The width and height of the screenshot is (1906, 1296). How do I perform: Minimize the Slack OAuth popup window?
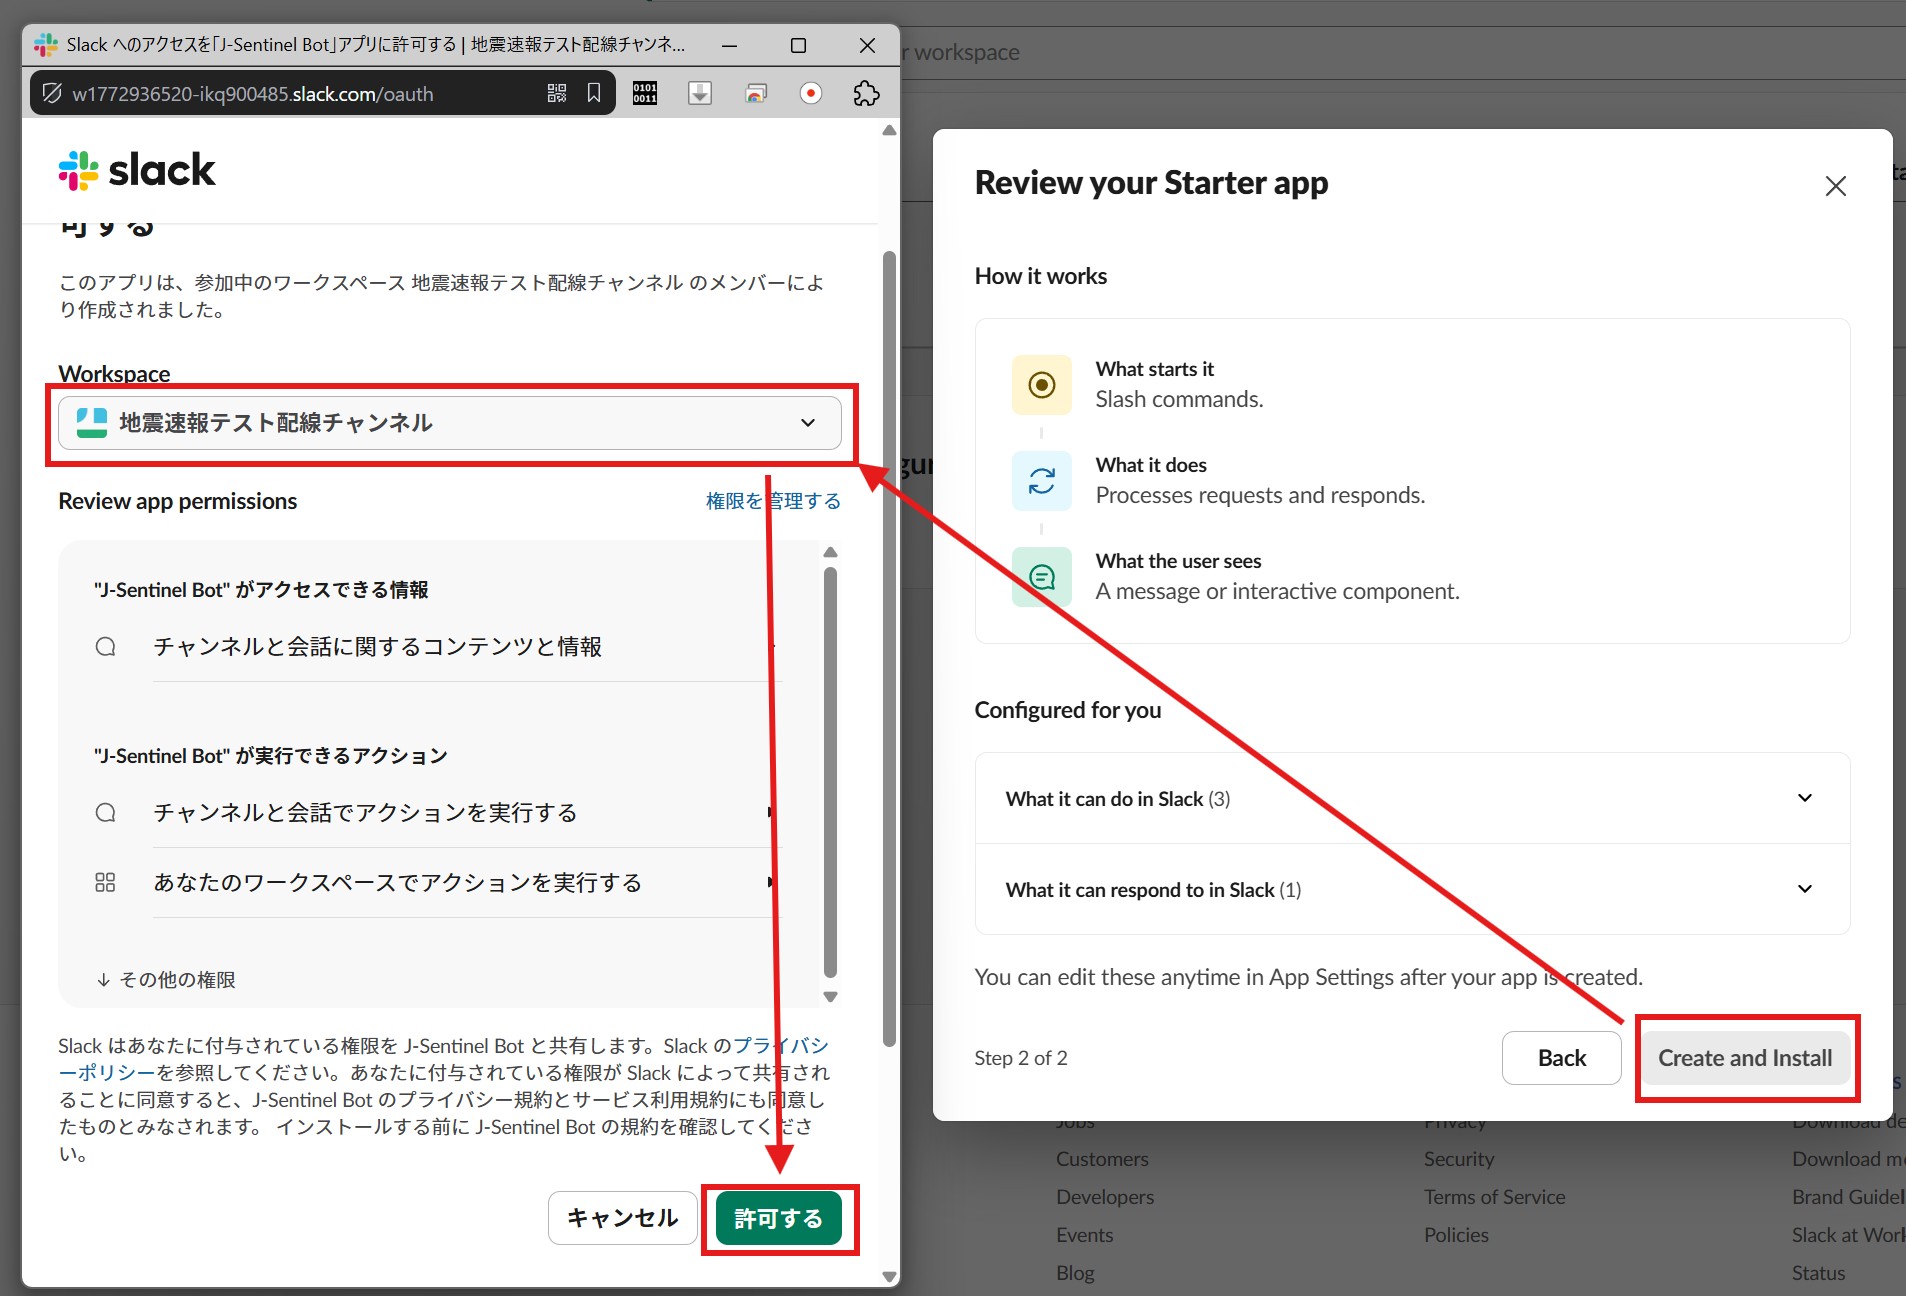tap(730, 45)
